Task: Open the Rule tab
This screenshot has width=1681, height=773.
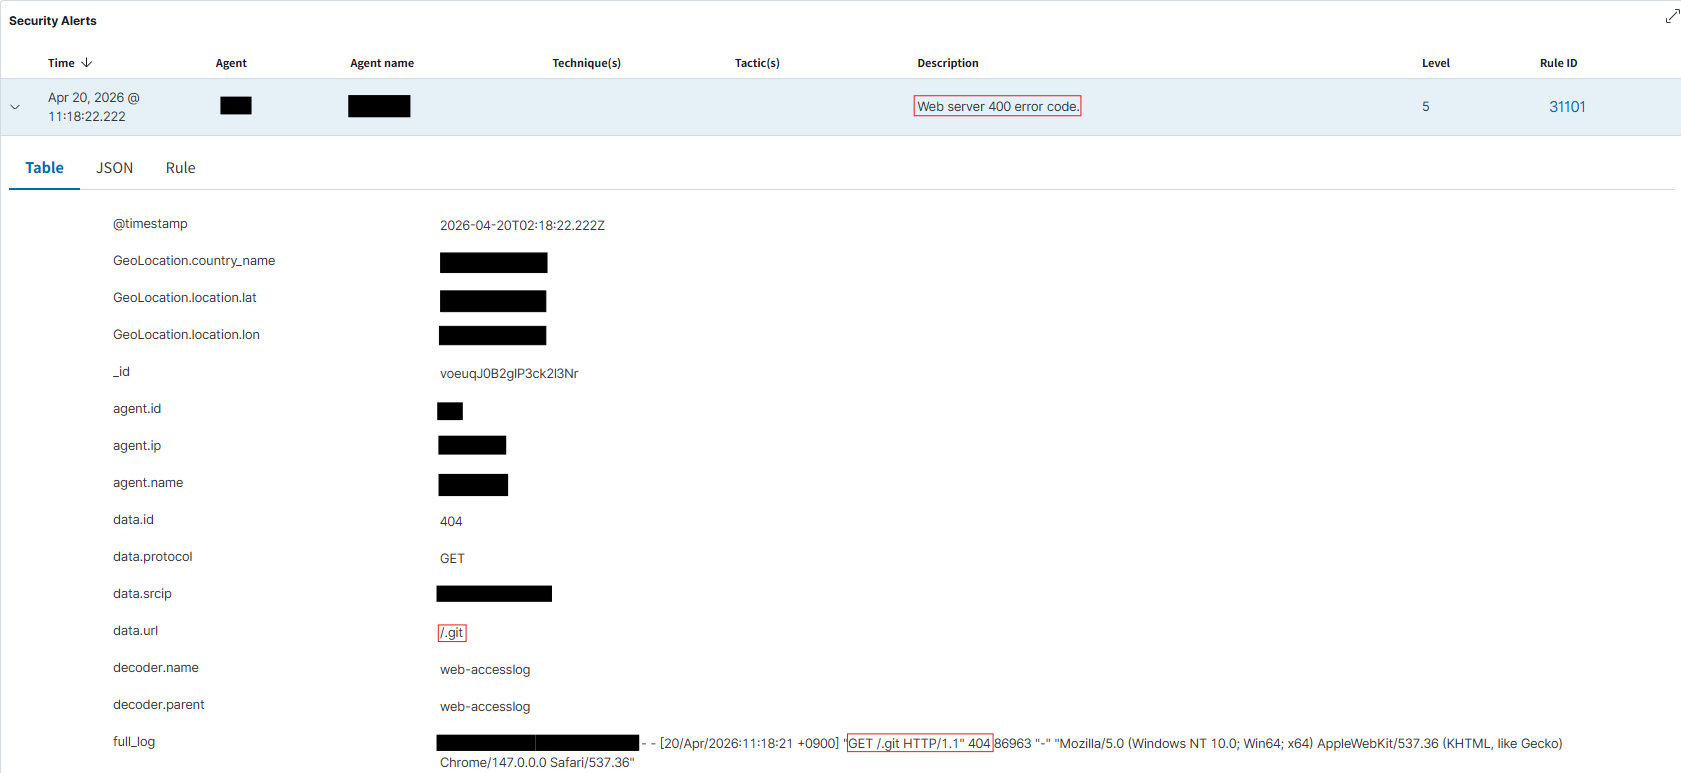Action: point(180,168)
